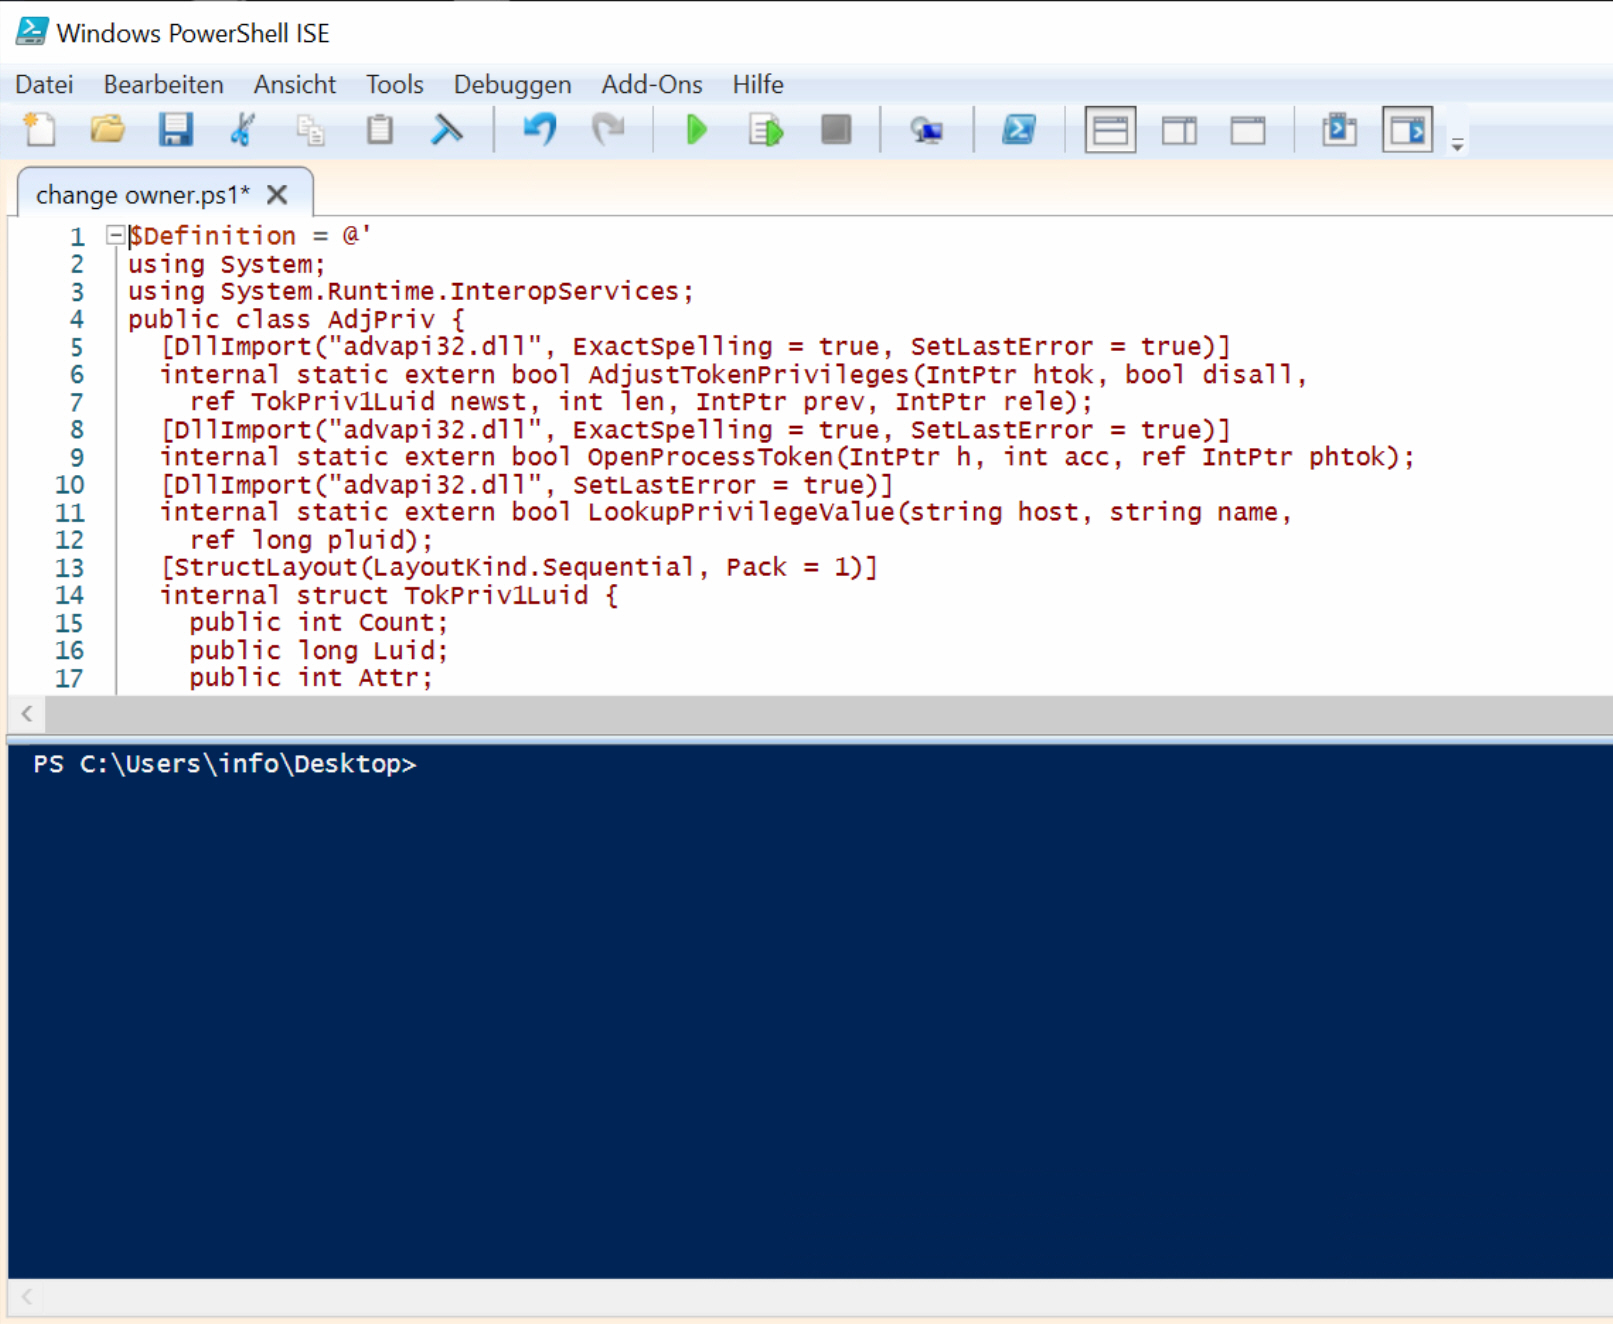Open new remote PowerShell tab icon

point(926,130)
